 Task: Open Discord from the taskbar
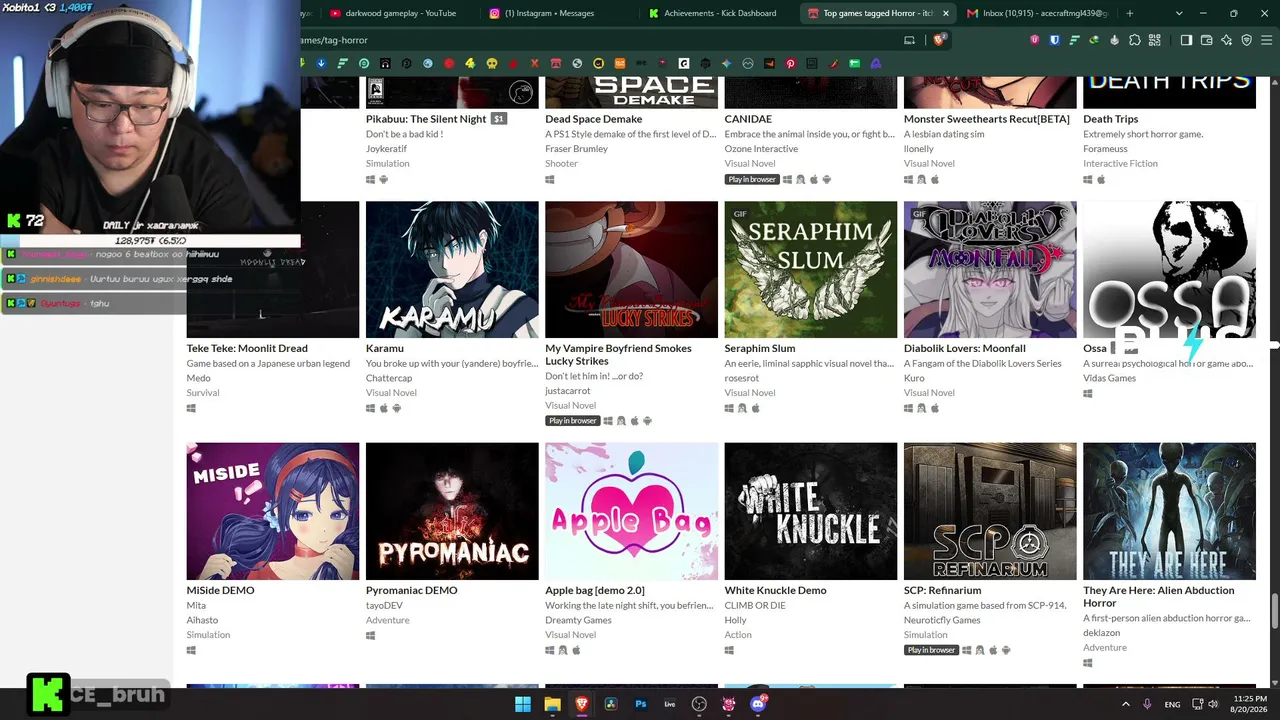tap(758, 704)
